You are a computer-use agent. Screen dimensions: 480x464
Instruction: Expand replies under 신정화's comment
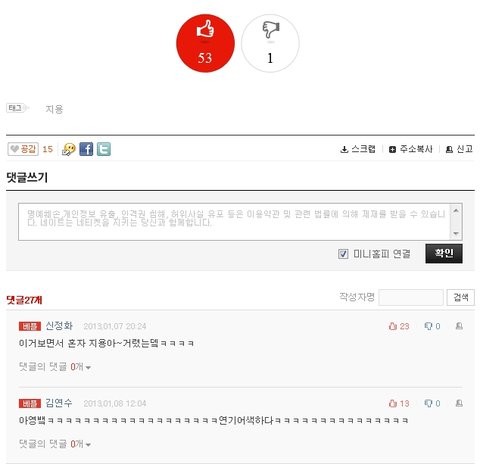tap(55, 367)
